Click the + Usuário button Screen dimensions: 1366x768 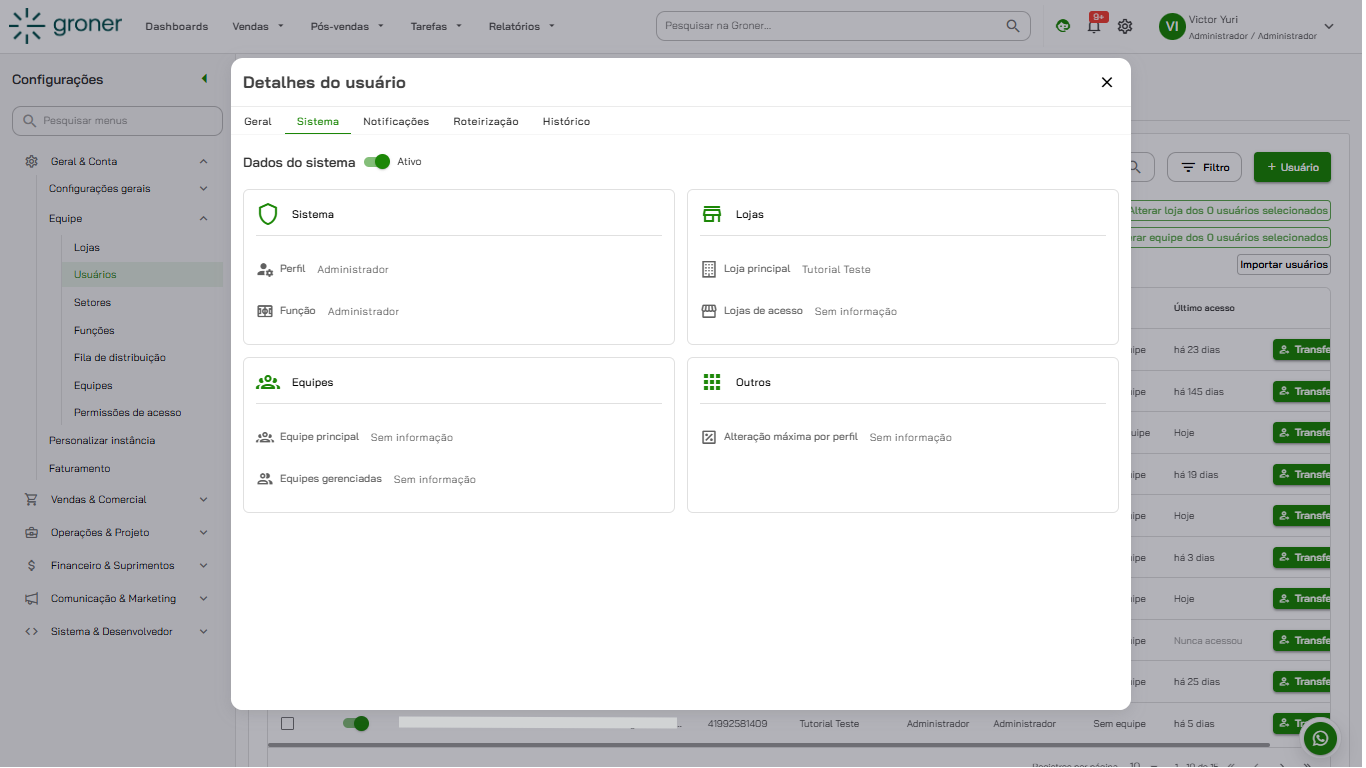(x=1292, y=167)
